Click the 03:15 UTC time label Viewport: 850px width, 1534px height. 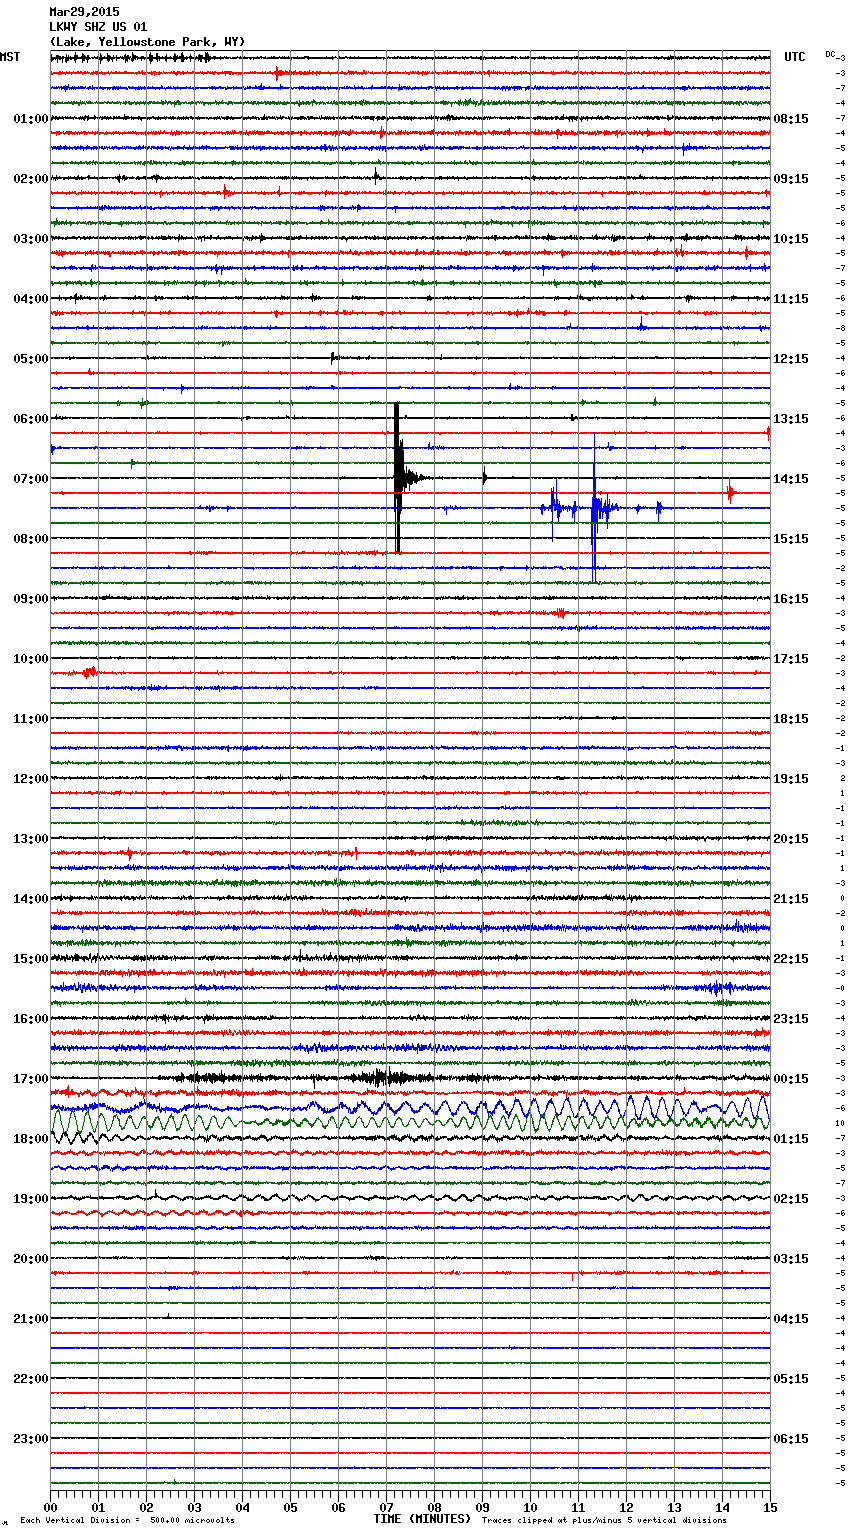pos(791,1259)
